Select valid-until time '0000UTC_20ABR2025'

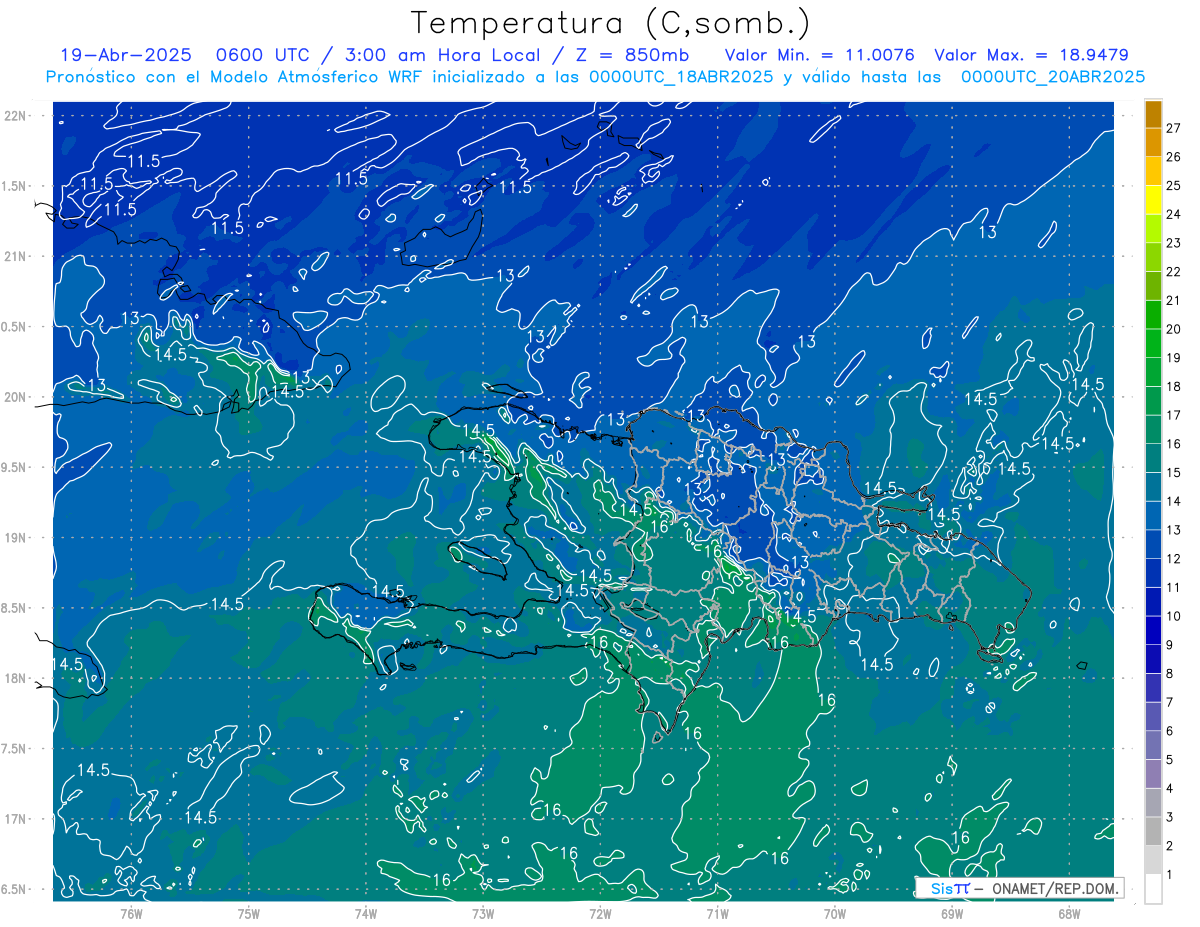[x=1053, y=77]
